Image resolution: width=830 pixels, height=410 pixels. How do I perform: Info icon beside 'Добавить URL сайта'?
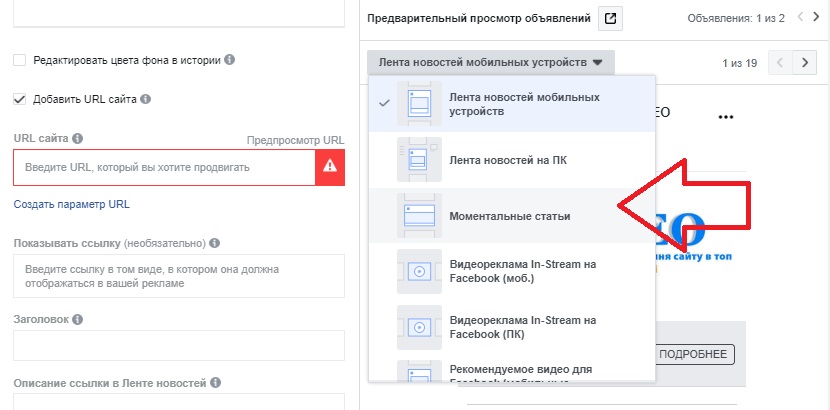(x=146, y=99)
